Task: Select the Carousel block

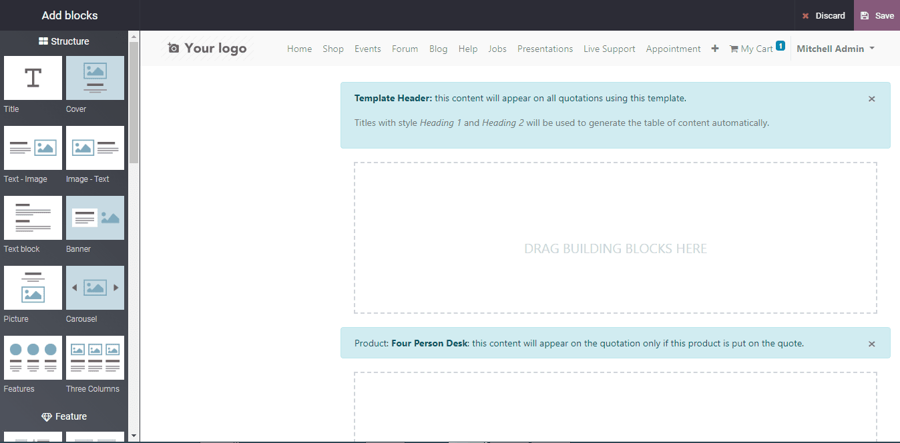Action: [95, 288]
